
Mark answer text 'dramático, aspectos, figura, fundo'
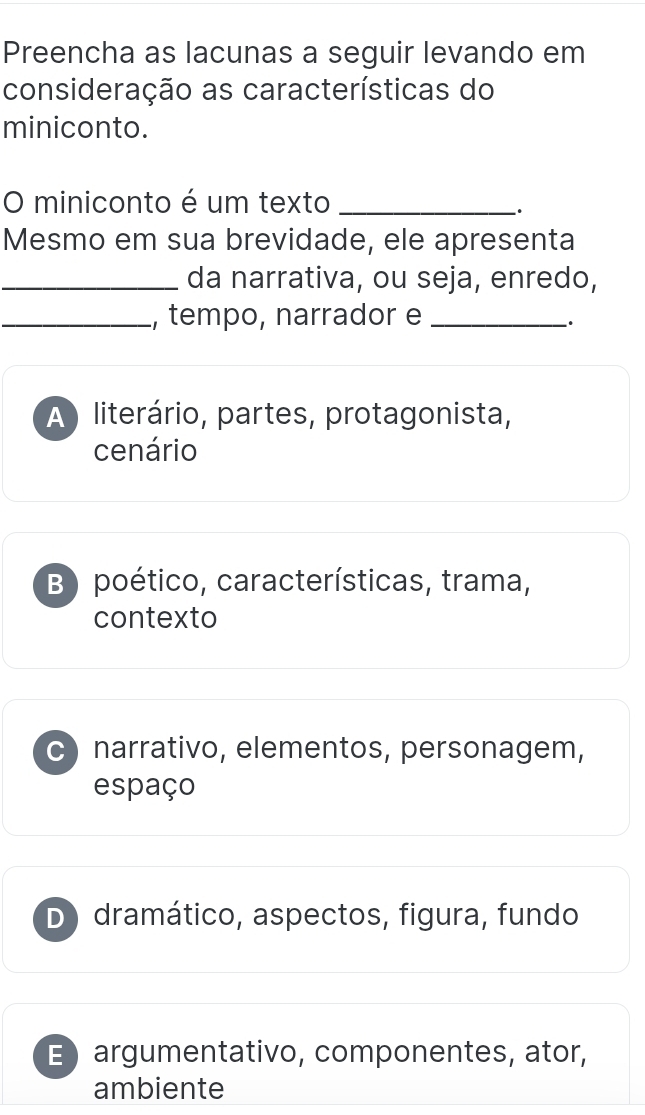(x=336, y=915)
